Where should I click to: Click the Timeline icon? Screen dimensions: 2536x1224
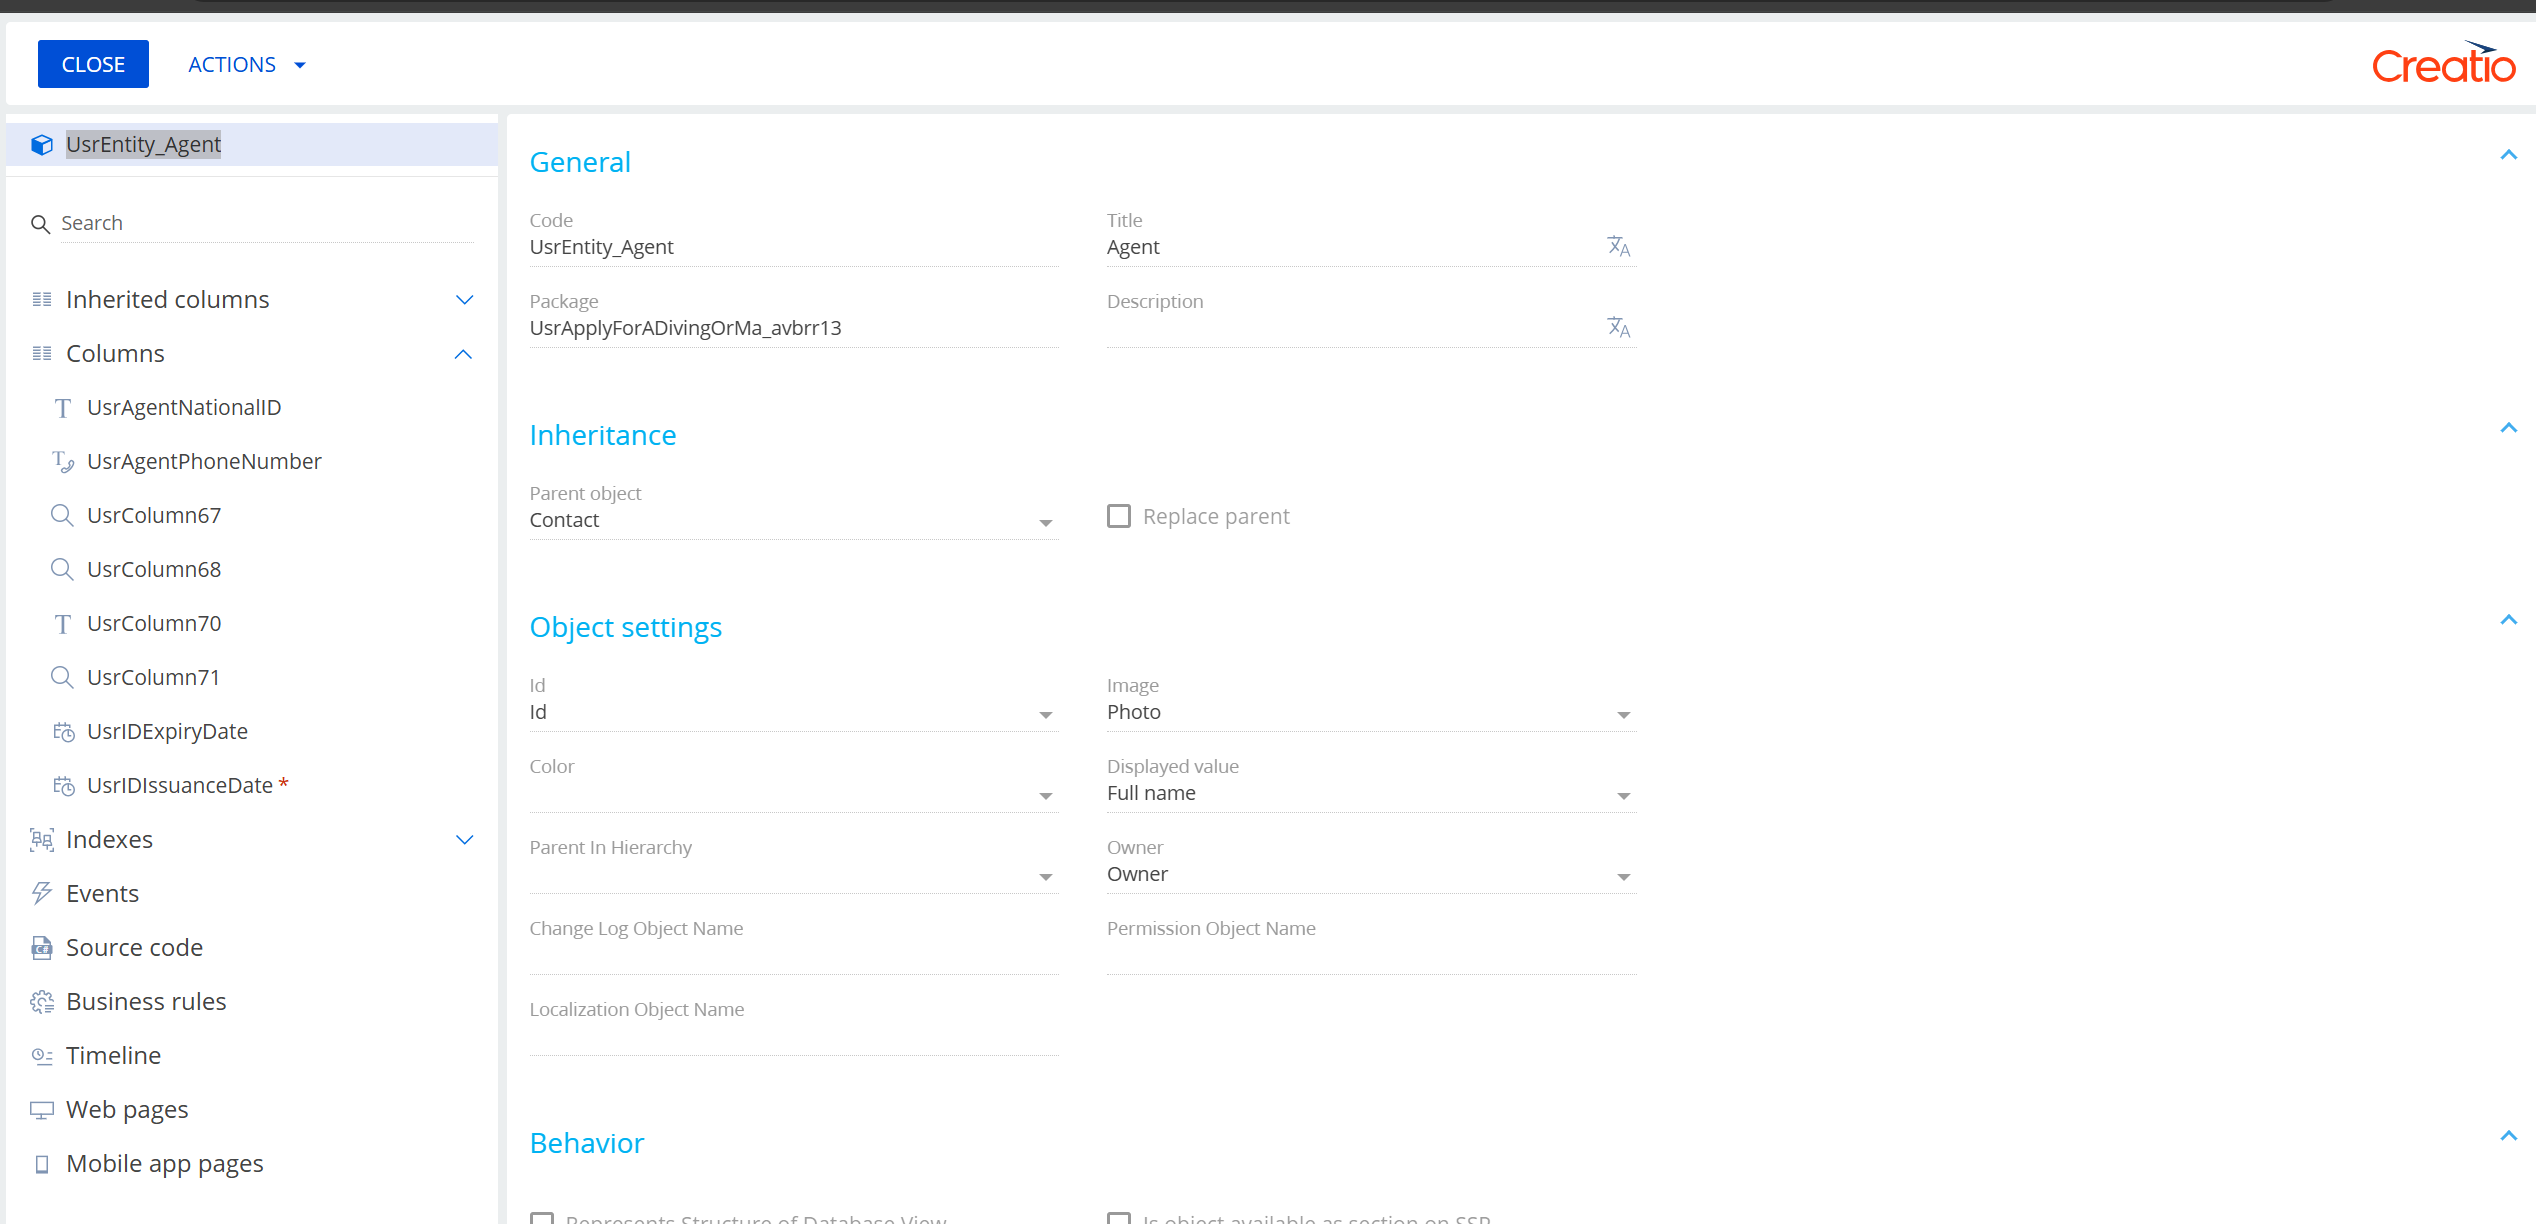click(42, 1056)
